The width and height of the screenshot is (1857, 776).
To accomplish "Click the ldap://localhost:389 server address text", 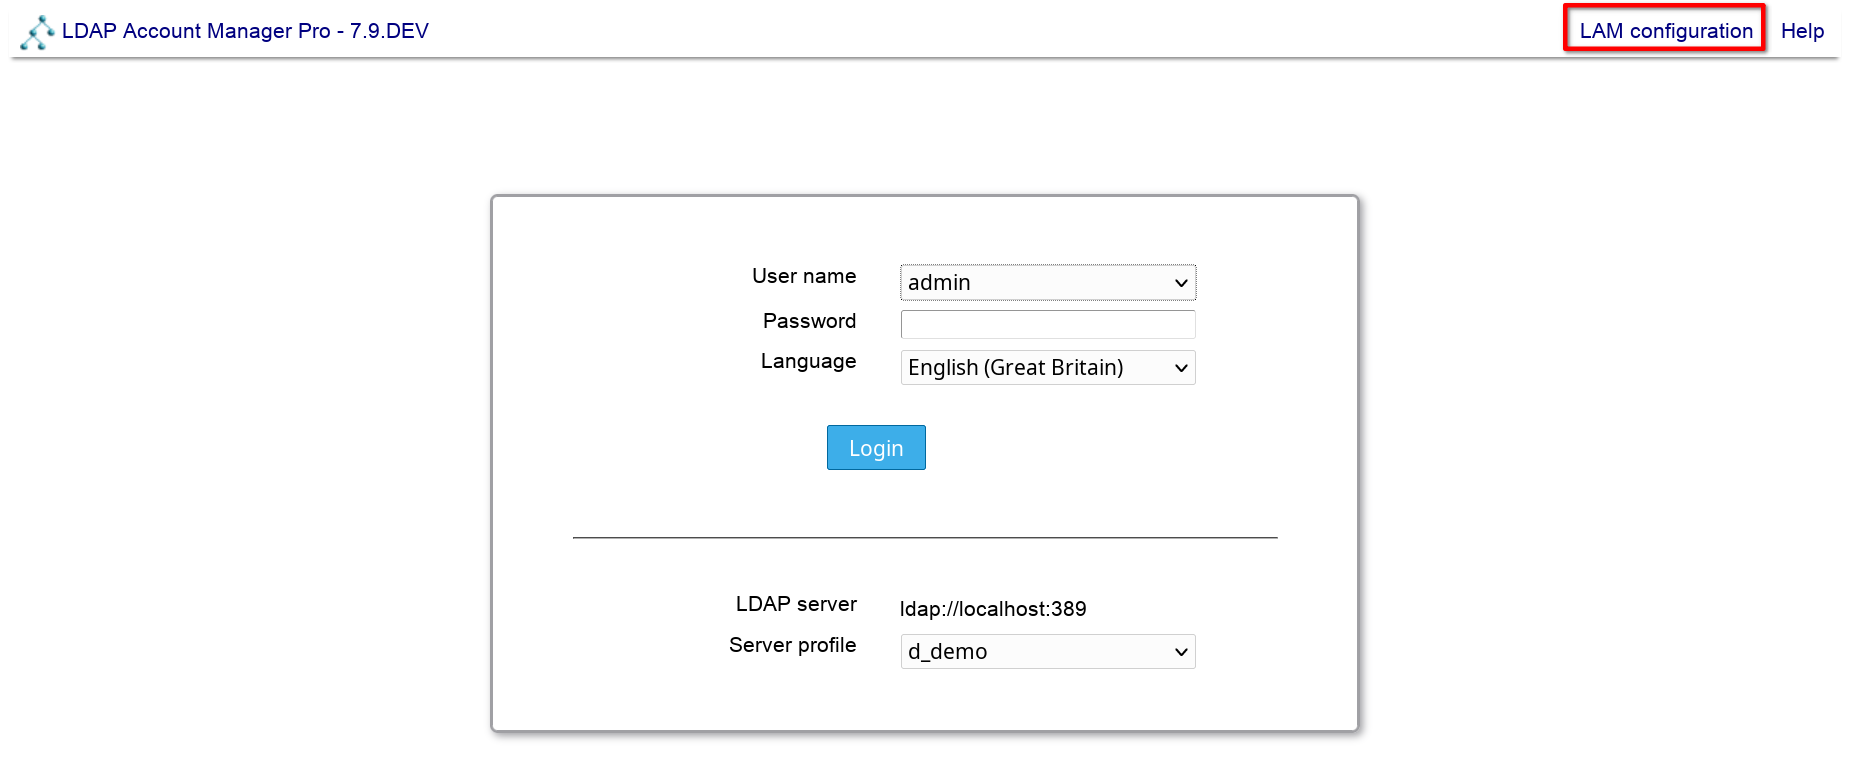I will tap(992, 609).
